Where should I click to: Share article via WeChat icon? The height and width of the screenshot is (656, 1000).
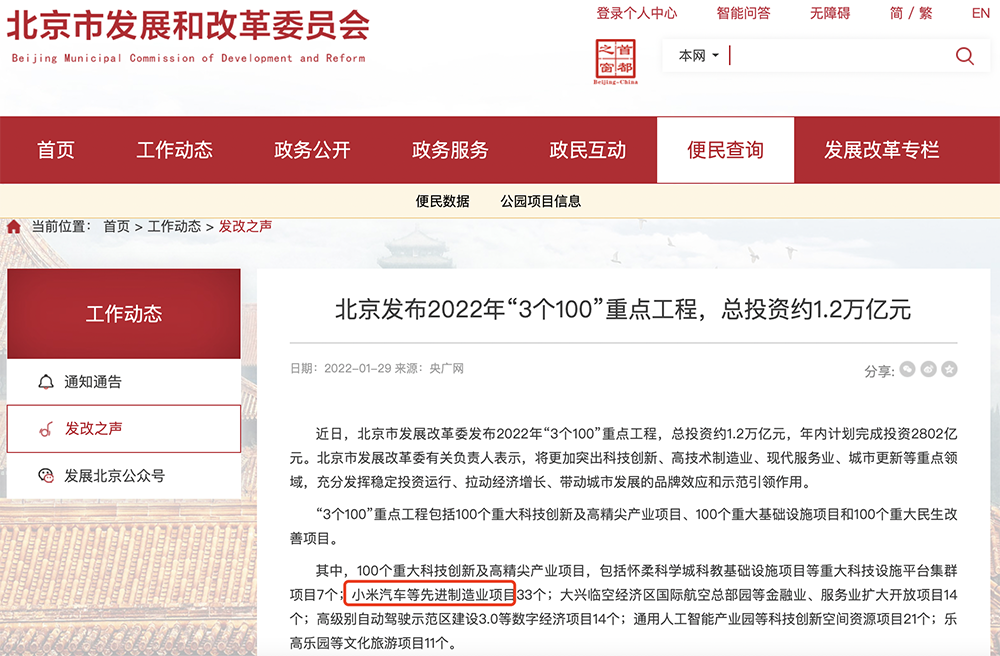click(x=907, y=369)
